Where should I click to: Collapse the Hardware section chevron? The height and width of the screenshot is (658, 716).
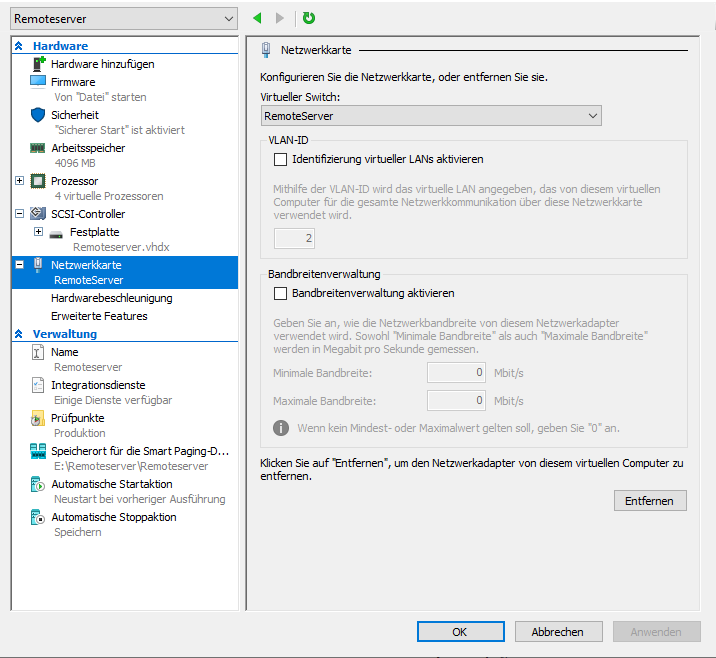[19, 46]
